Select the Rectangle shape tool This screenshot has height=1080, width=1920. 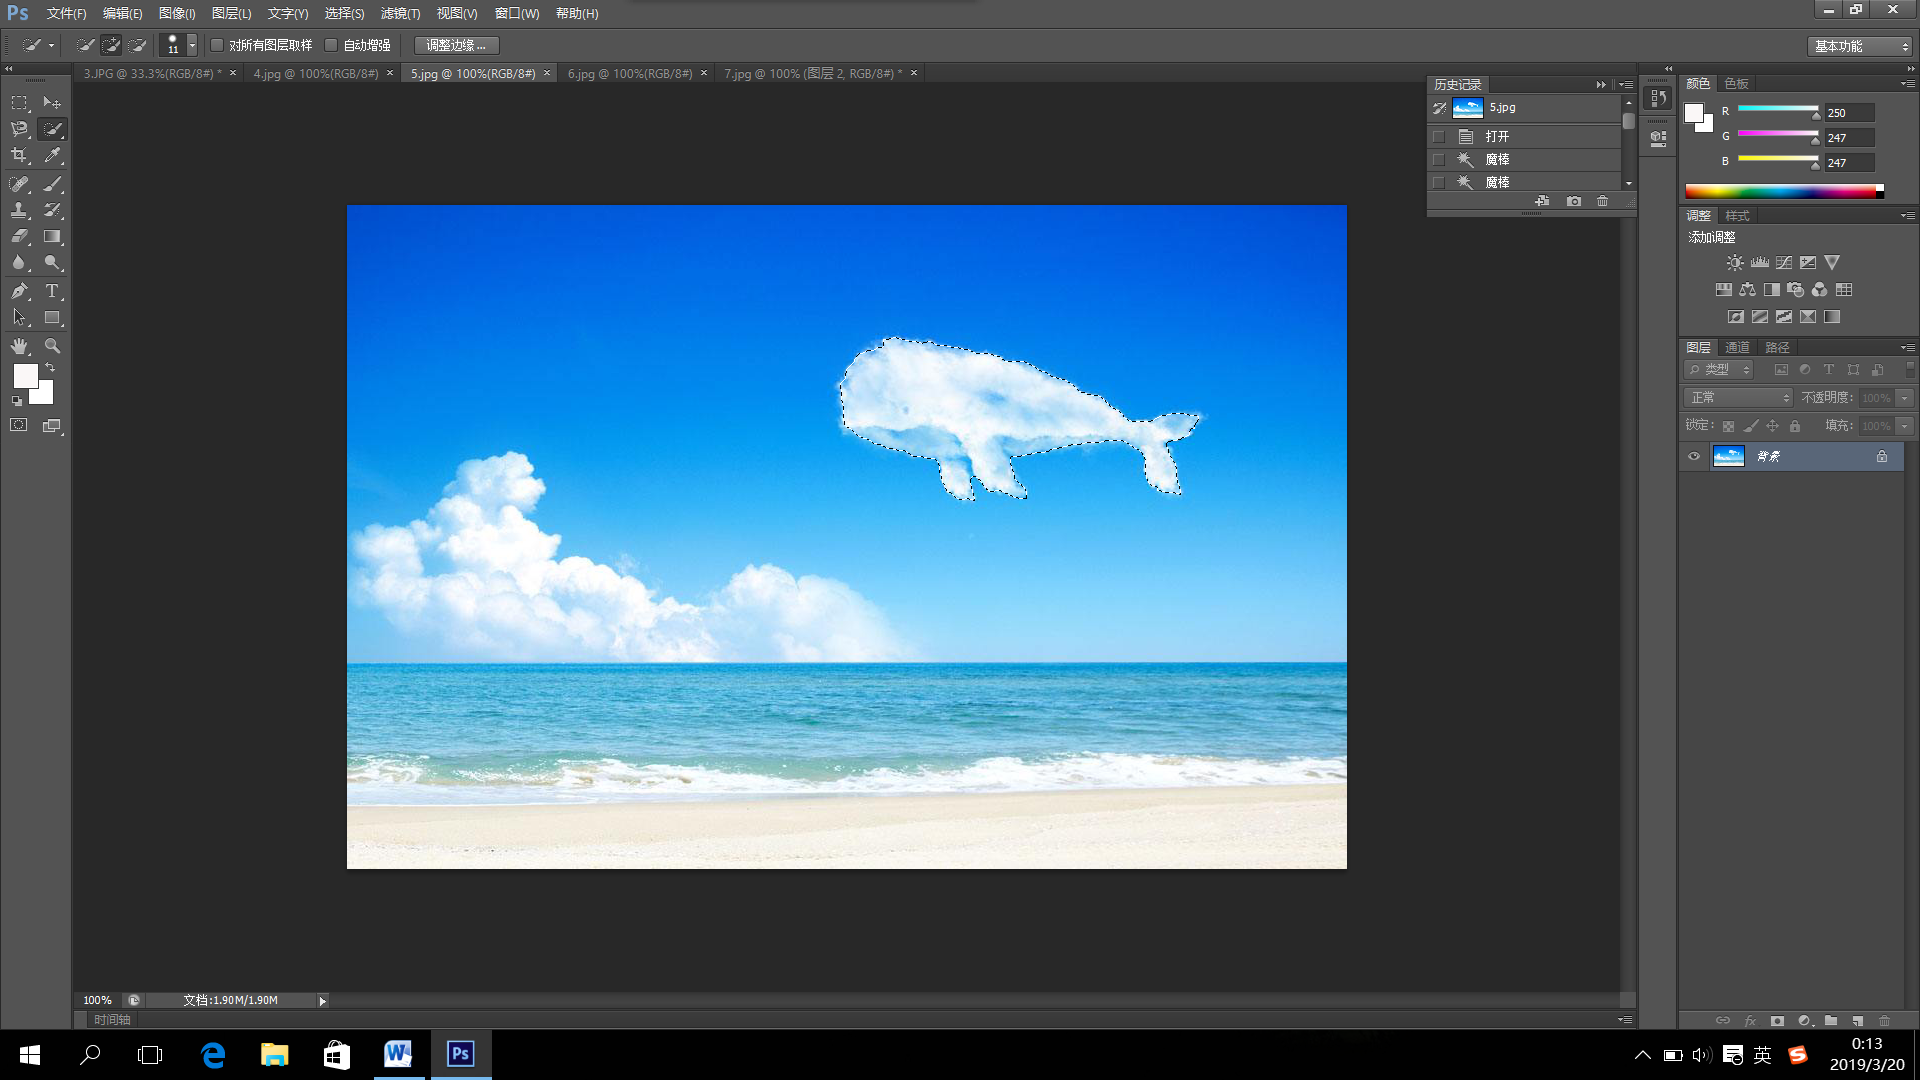(x=52, y=318)
